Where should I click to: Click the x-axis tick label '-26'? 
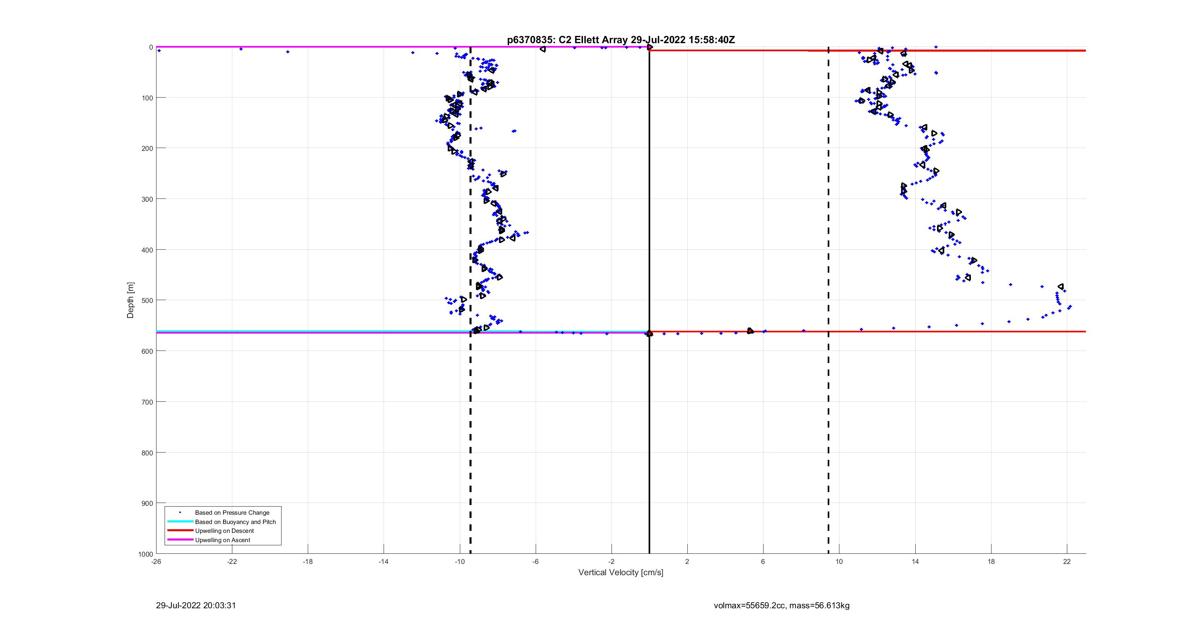[156, 562]
